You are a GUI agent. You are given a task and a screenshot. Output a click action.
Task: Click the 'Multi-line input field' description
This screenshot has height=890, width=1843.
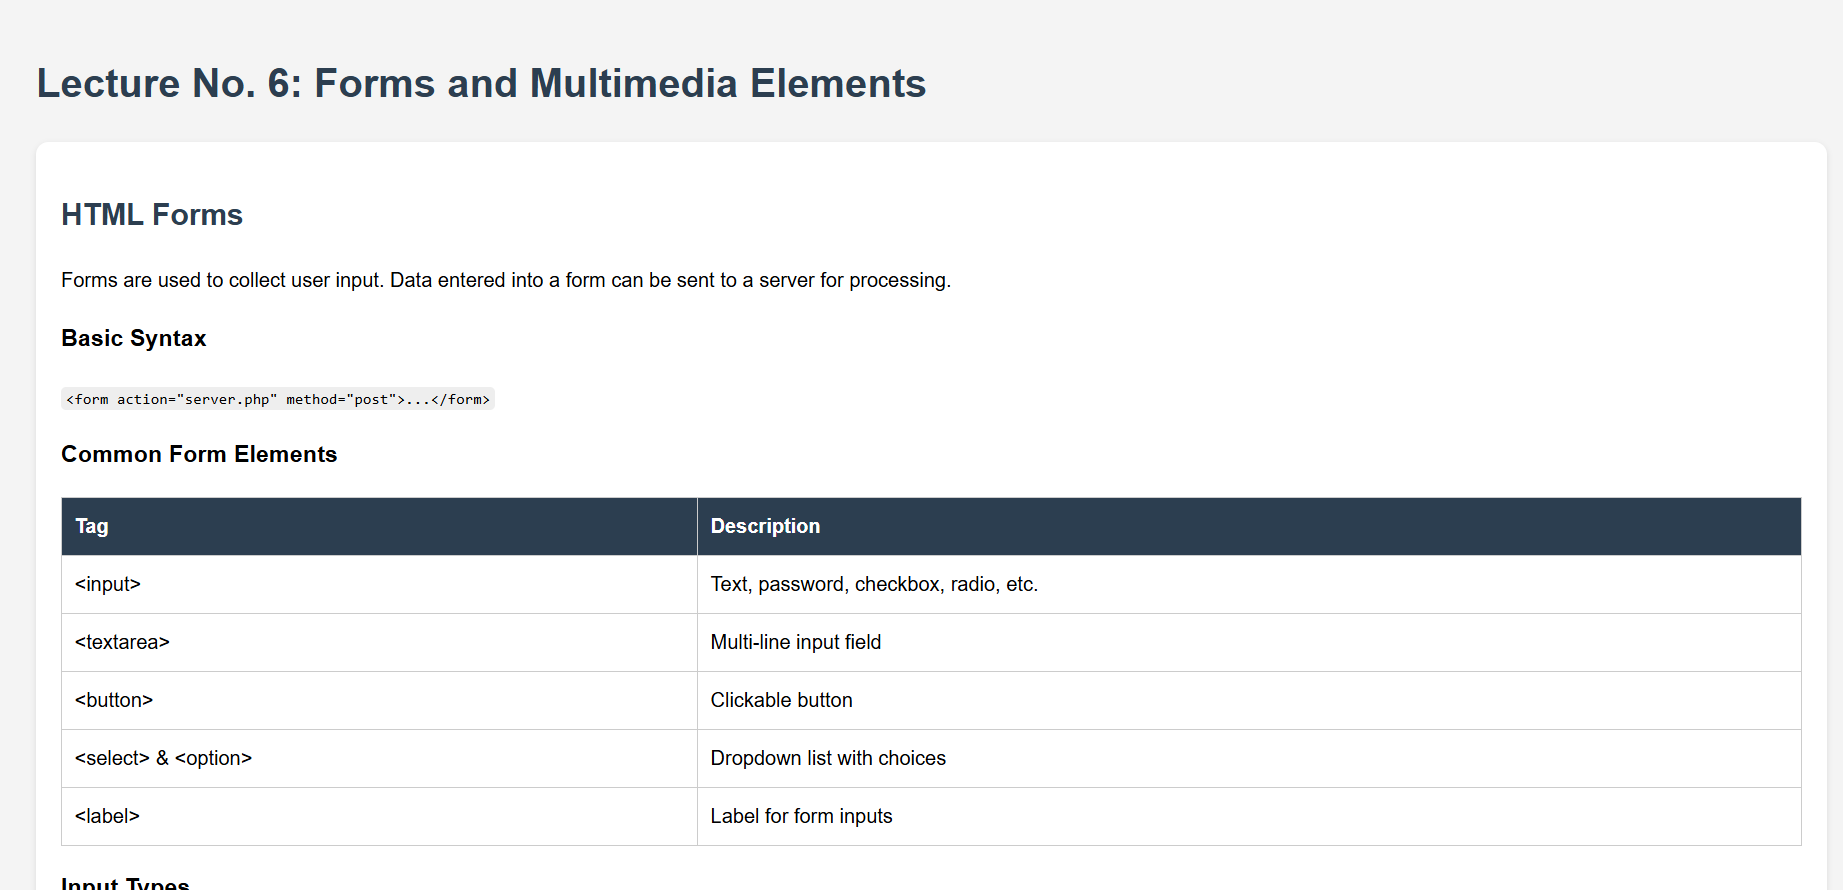click(x=795, y=643)
